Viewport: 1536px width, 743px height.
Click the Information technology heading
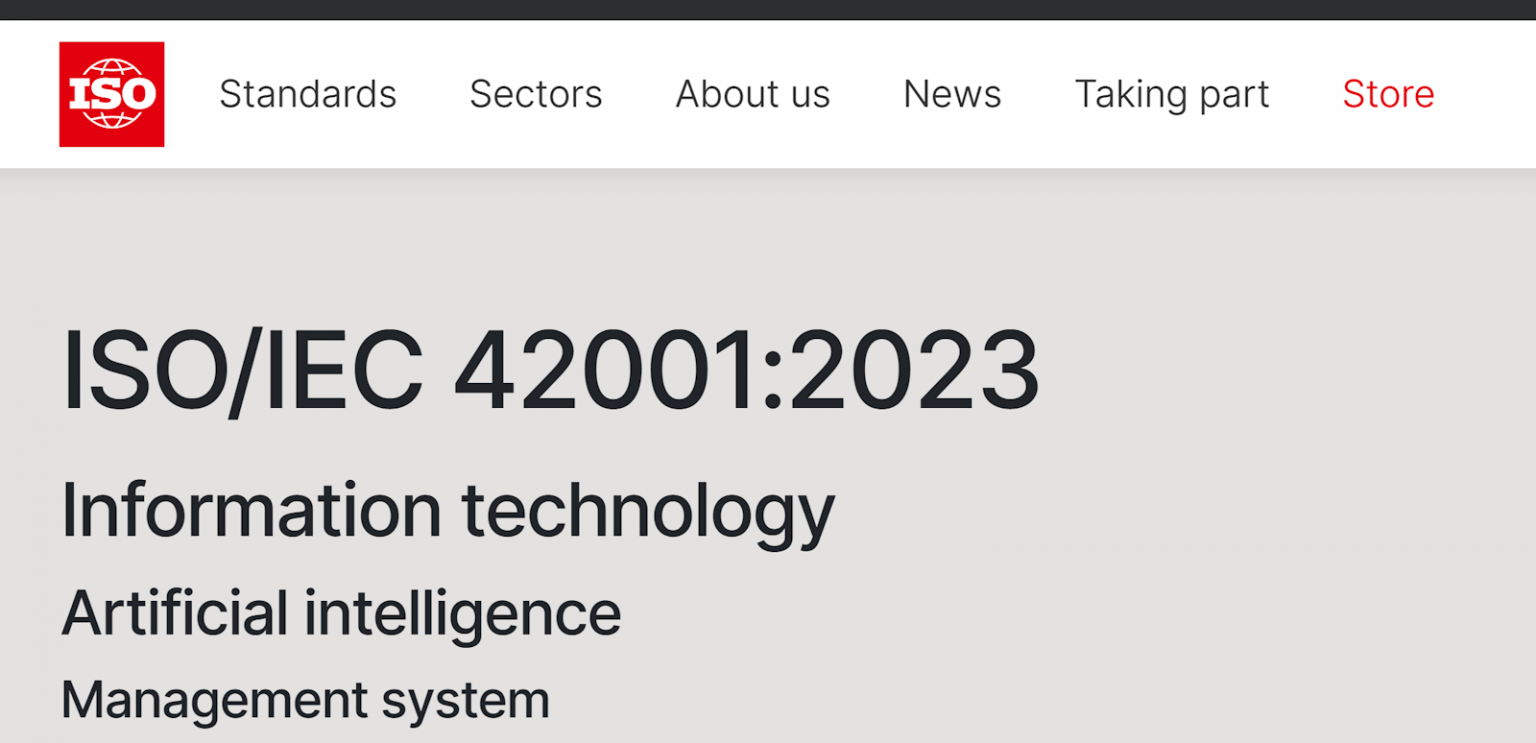pyautogui.click(x=447, y=510)
